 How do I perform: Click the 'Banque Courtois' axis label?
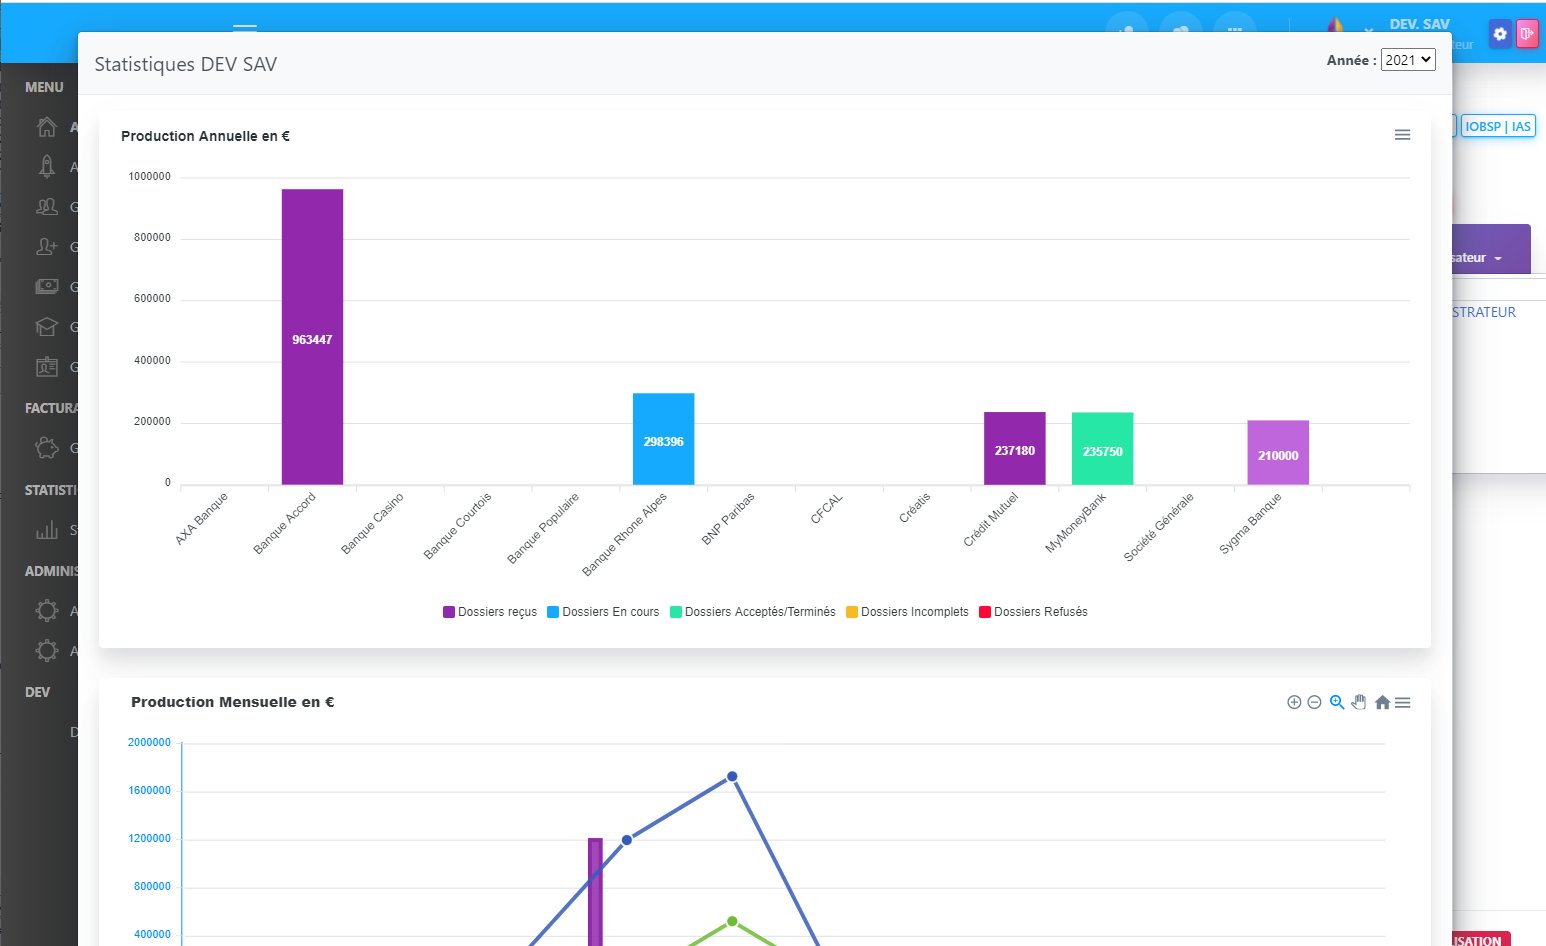[x=458, y=526]
